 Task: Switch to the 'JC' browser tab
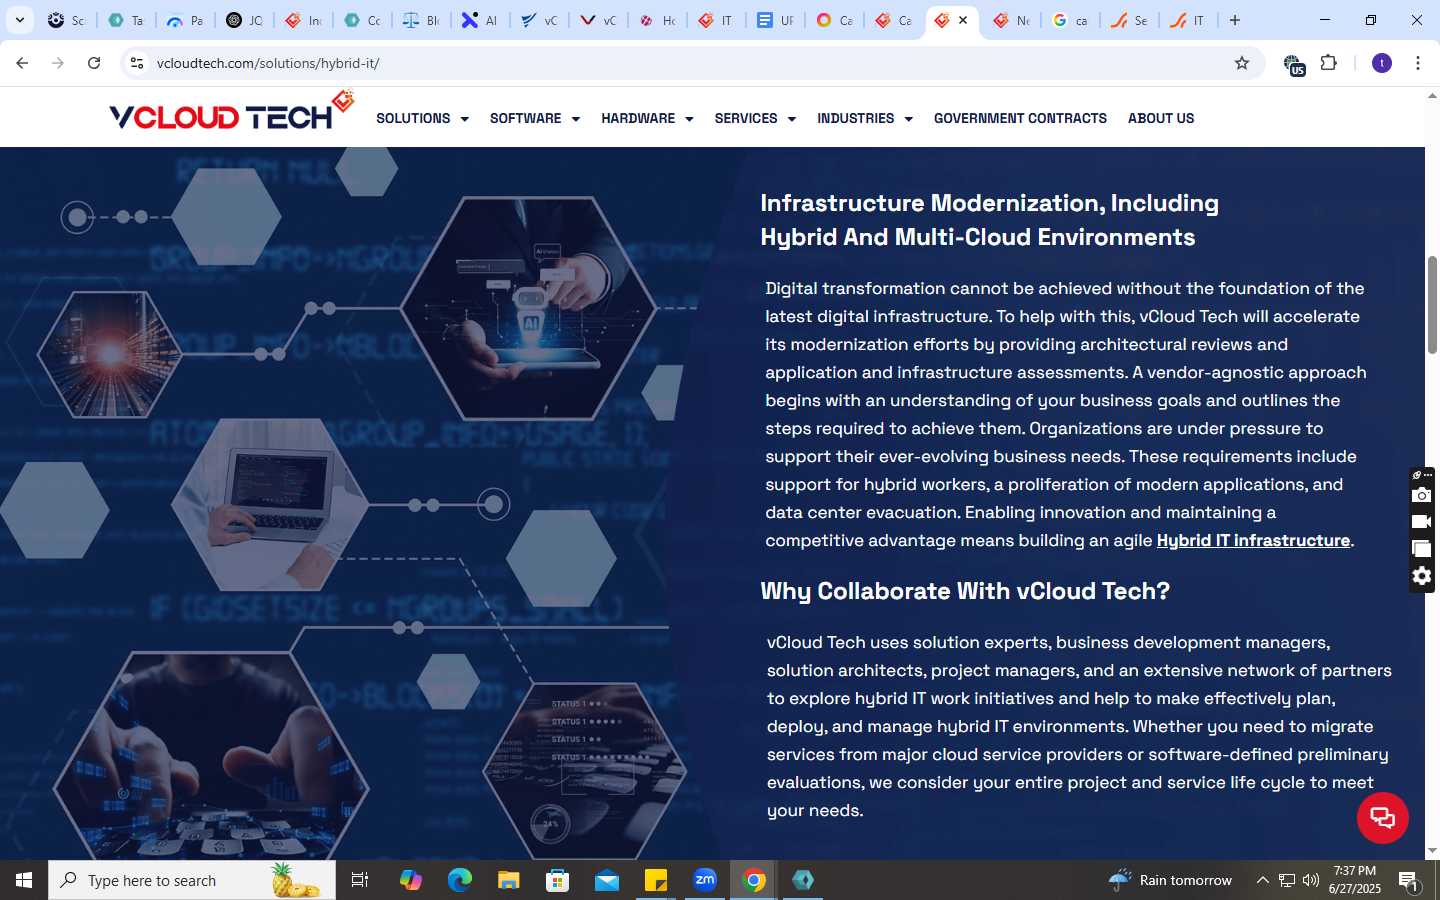coord(244,20)
